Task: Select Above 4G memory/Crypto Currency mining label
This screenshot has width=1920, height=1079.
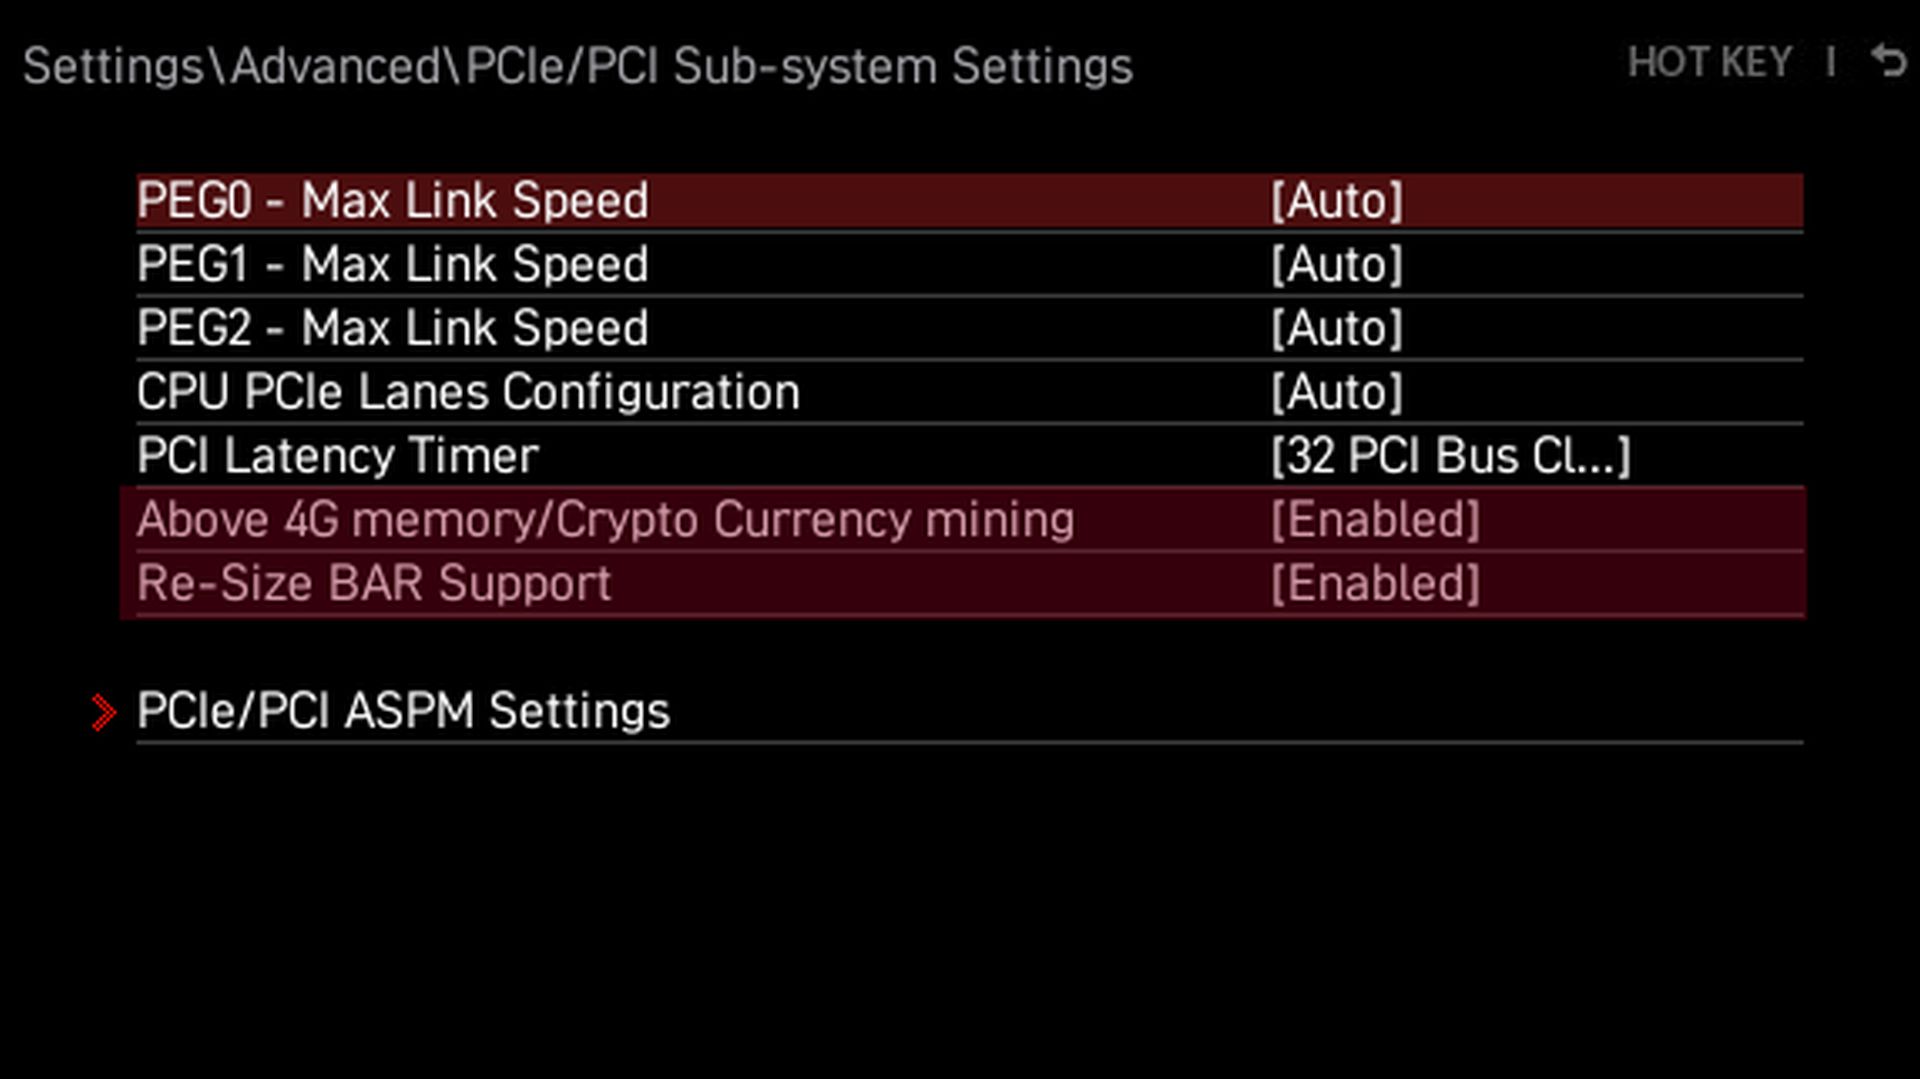Action: tap(605, 520)
